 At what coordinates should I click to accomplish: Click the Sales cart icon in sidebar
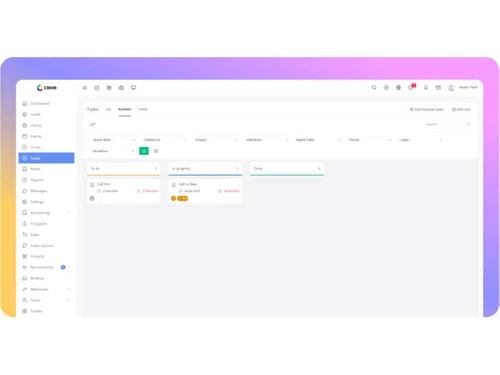pos(25,235)
